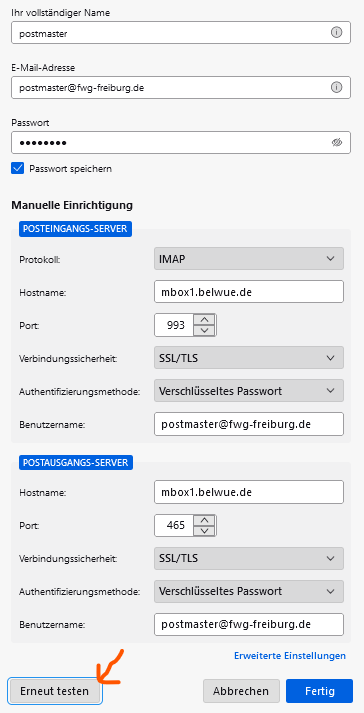The height and width of the screenshot is (713, 364).
Task: Click the Erneut testen button
Action: [55, 691]
